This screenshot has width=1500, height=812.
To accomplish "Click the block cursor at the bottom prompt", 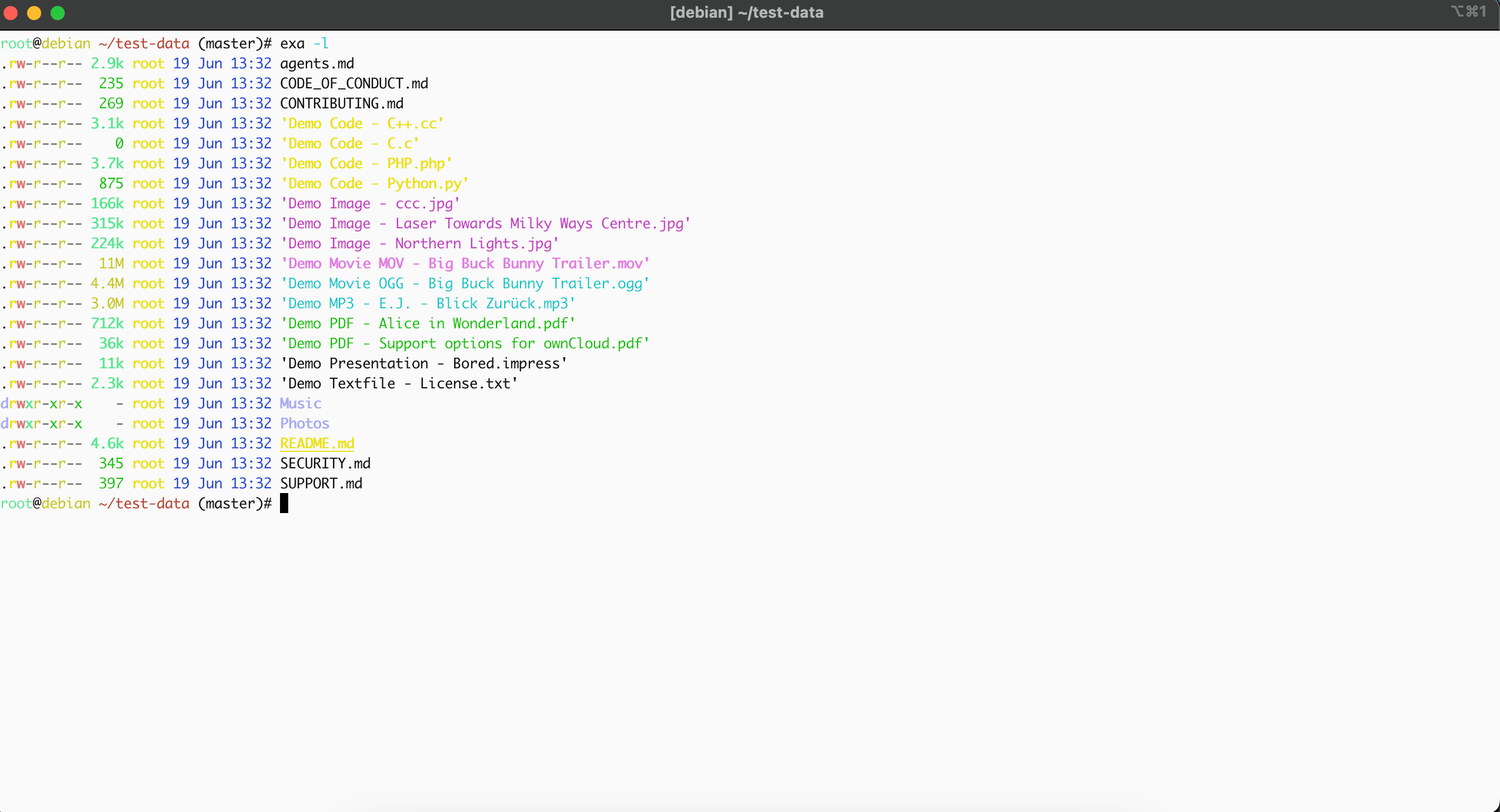I will tap(284, 503).
